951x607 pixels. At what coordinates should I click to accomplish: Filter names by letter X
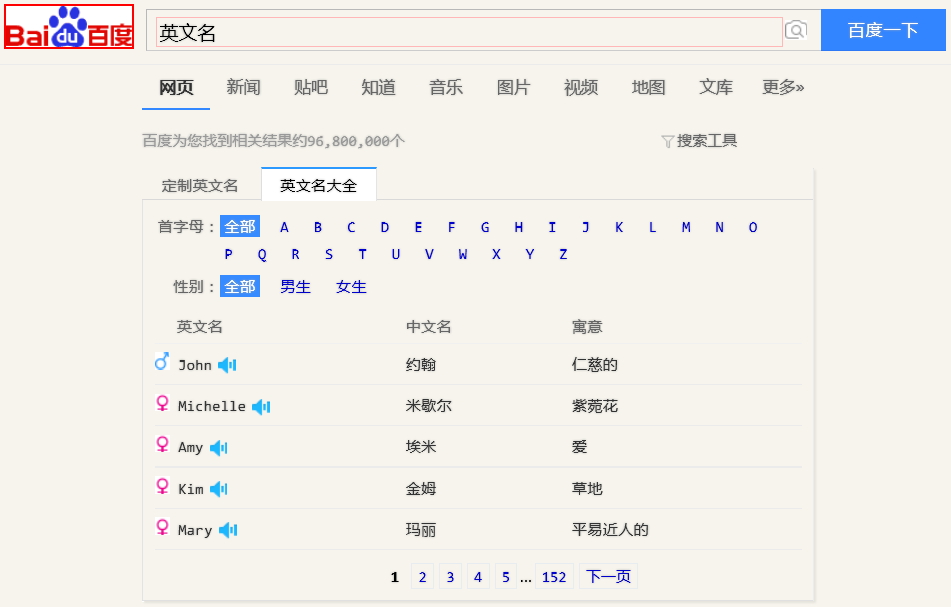click(x=496, y=254)
